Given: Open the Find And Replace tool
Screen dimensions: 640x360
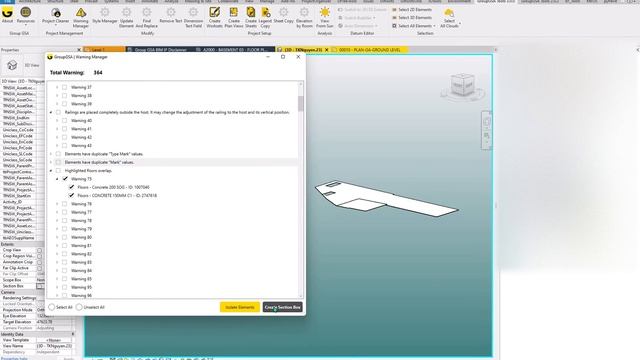Looking at the screenshot, I should pos(147,18).
